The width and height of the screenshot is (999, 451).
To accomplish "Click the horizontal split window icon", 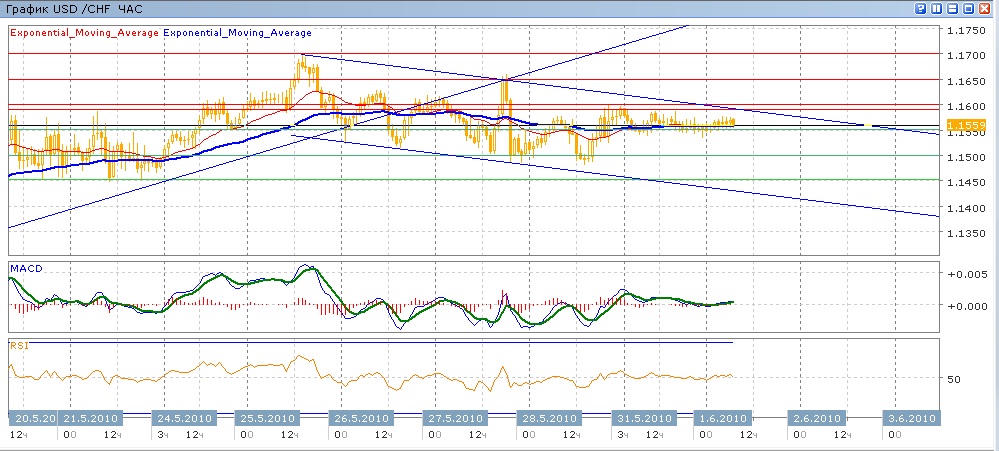I will [x=953, y=8].
